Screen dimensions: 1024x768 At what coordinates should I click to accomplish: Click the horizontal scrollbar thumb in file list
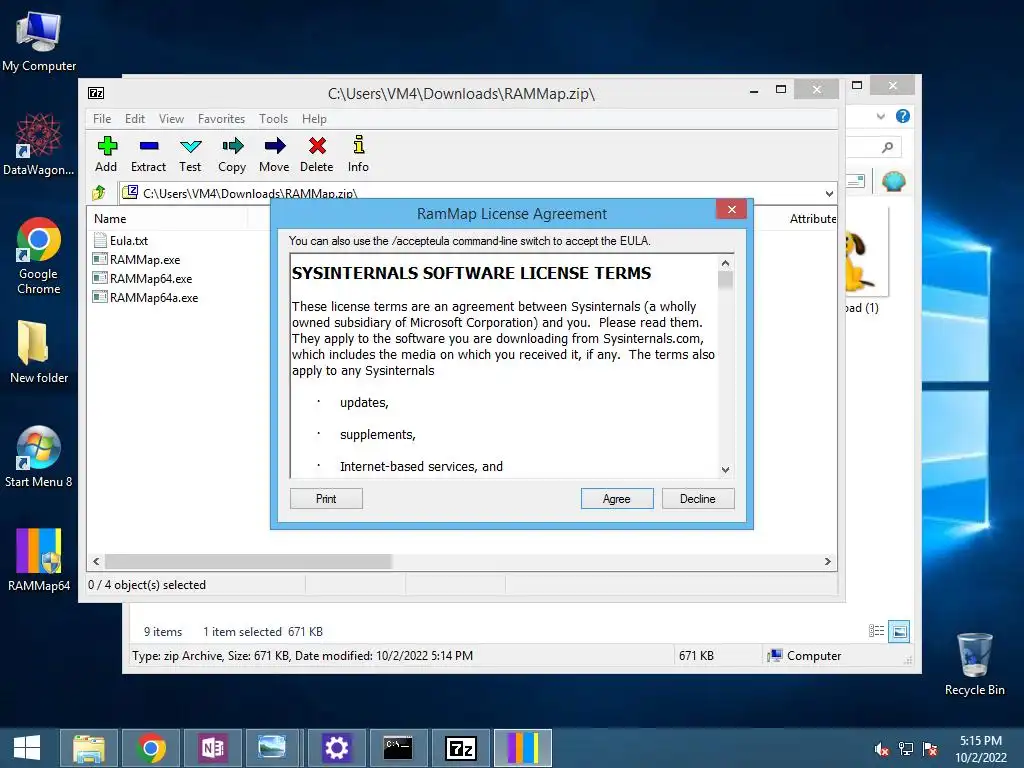pos(248,562)
